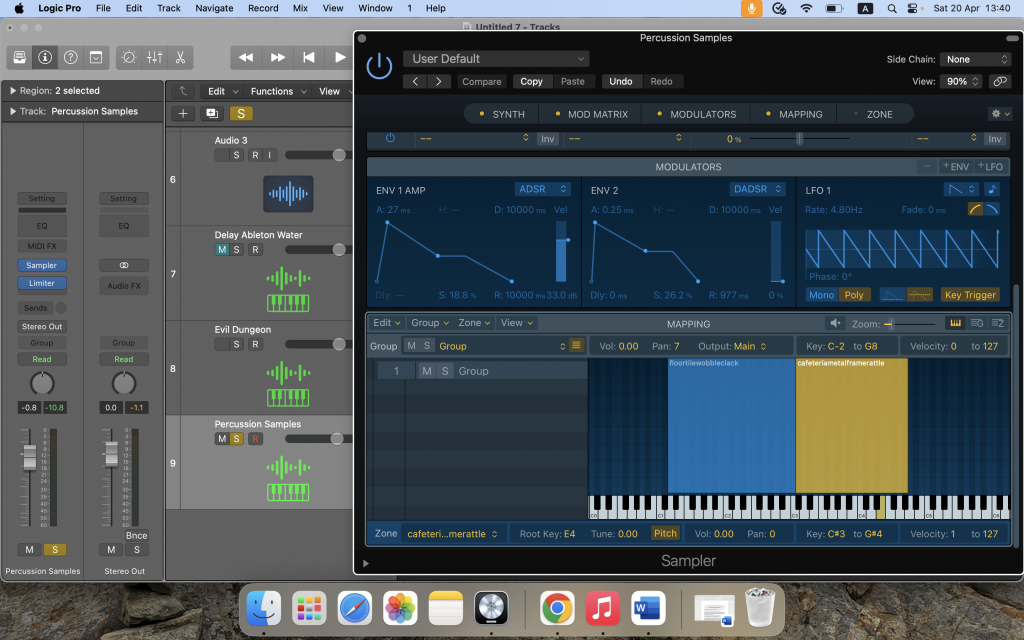
Task: Open Spotlight search in the menu bar
Action: [x=891, y=8]
